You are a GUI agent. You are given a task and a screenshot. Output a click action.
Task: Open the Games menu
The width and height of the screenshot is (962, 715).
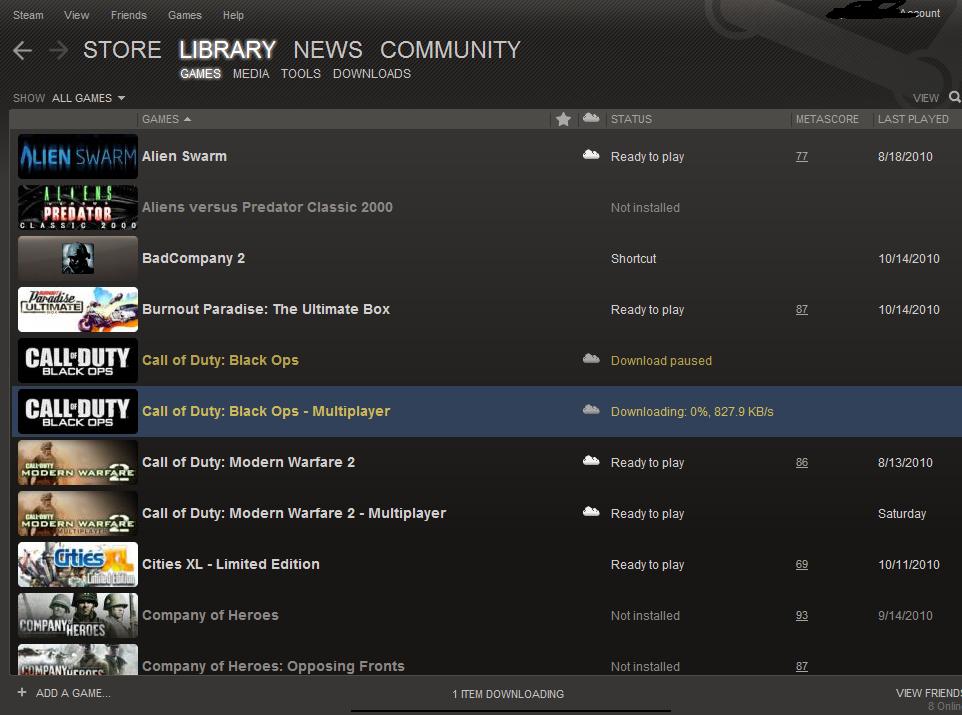coord(185,15)
